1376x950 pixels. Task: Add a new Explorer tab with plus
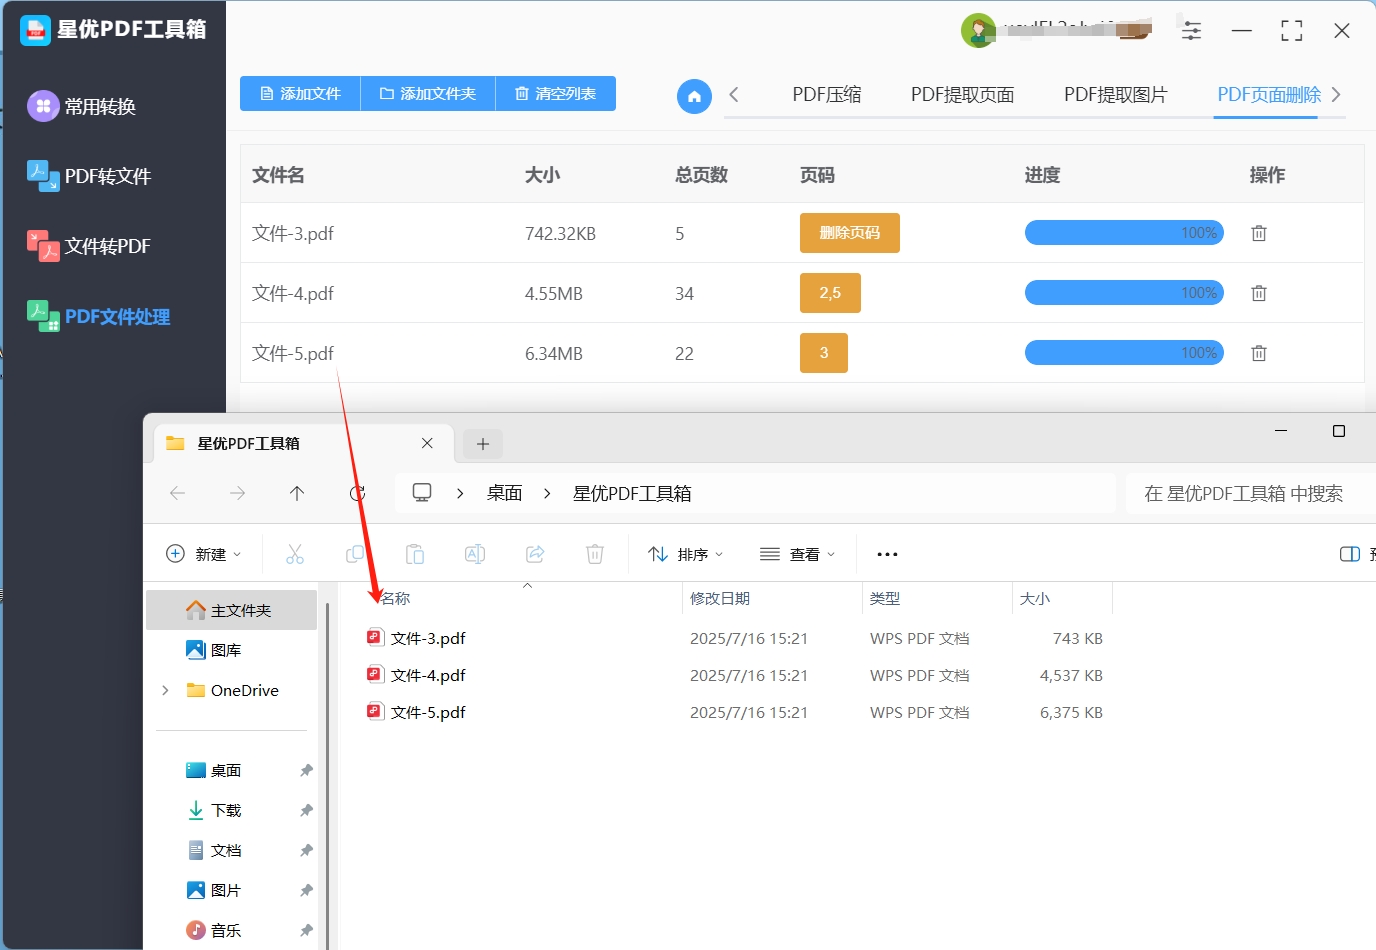click(x=483, y=444)
